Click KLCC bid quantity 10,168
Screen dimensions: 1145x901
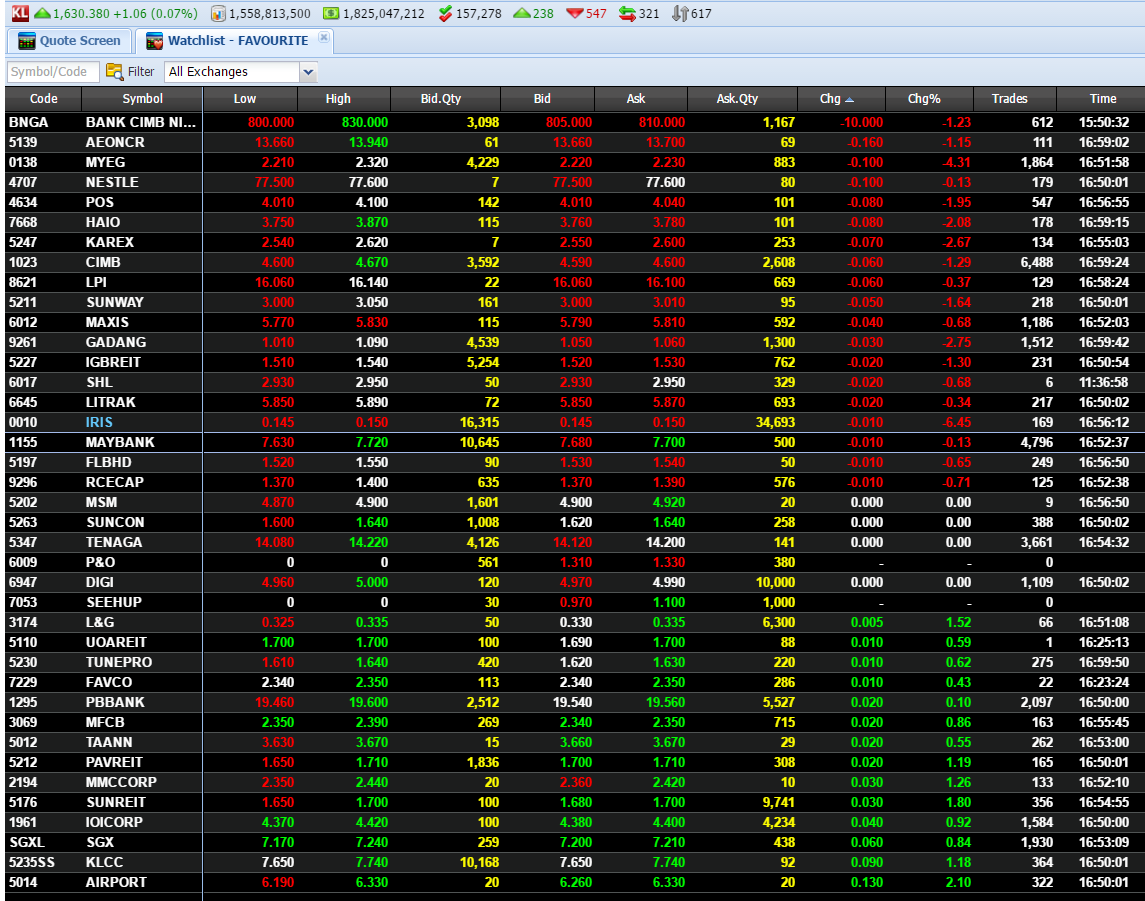coord(479,862)
